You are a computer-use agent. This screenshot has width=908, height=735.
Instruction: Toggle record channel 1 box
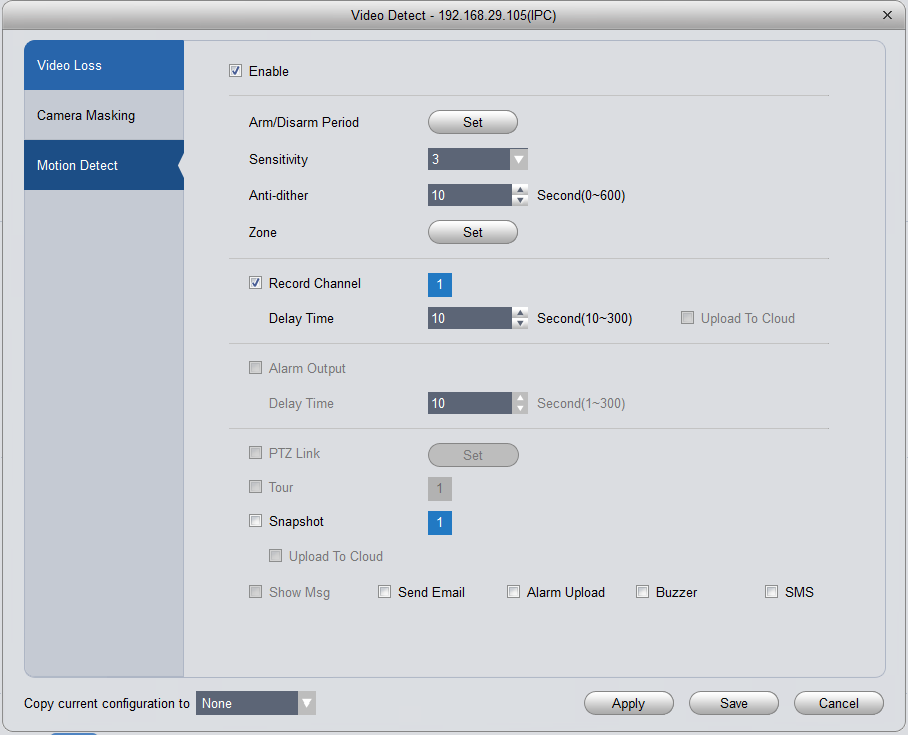[440, 284]
